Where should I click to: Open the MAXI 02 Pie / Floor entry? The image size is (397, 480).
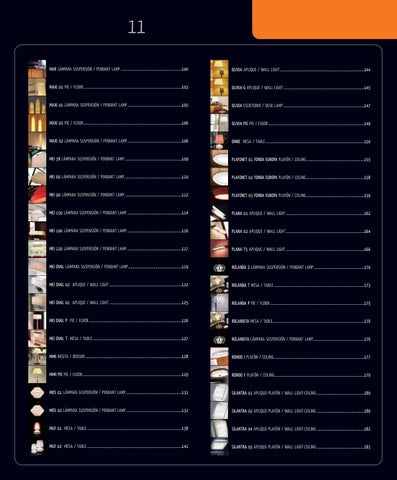pos(118,123)
